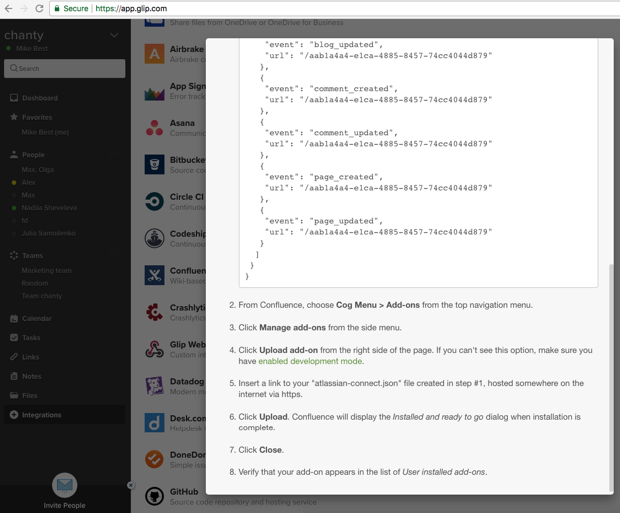This screenshot has height=513, width=620.
Task: Click the Search field in sidebar
Action: (64, 68)
